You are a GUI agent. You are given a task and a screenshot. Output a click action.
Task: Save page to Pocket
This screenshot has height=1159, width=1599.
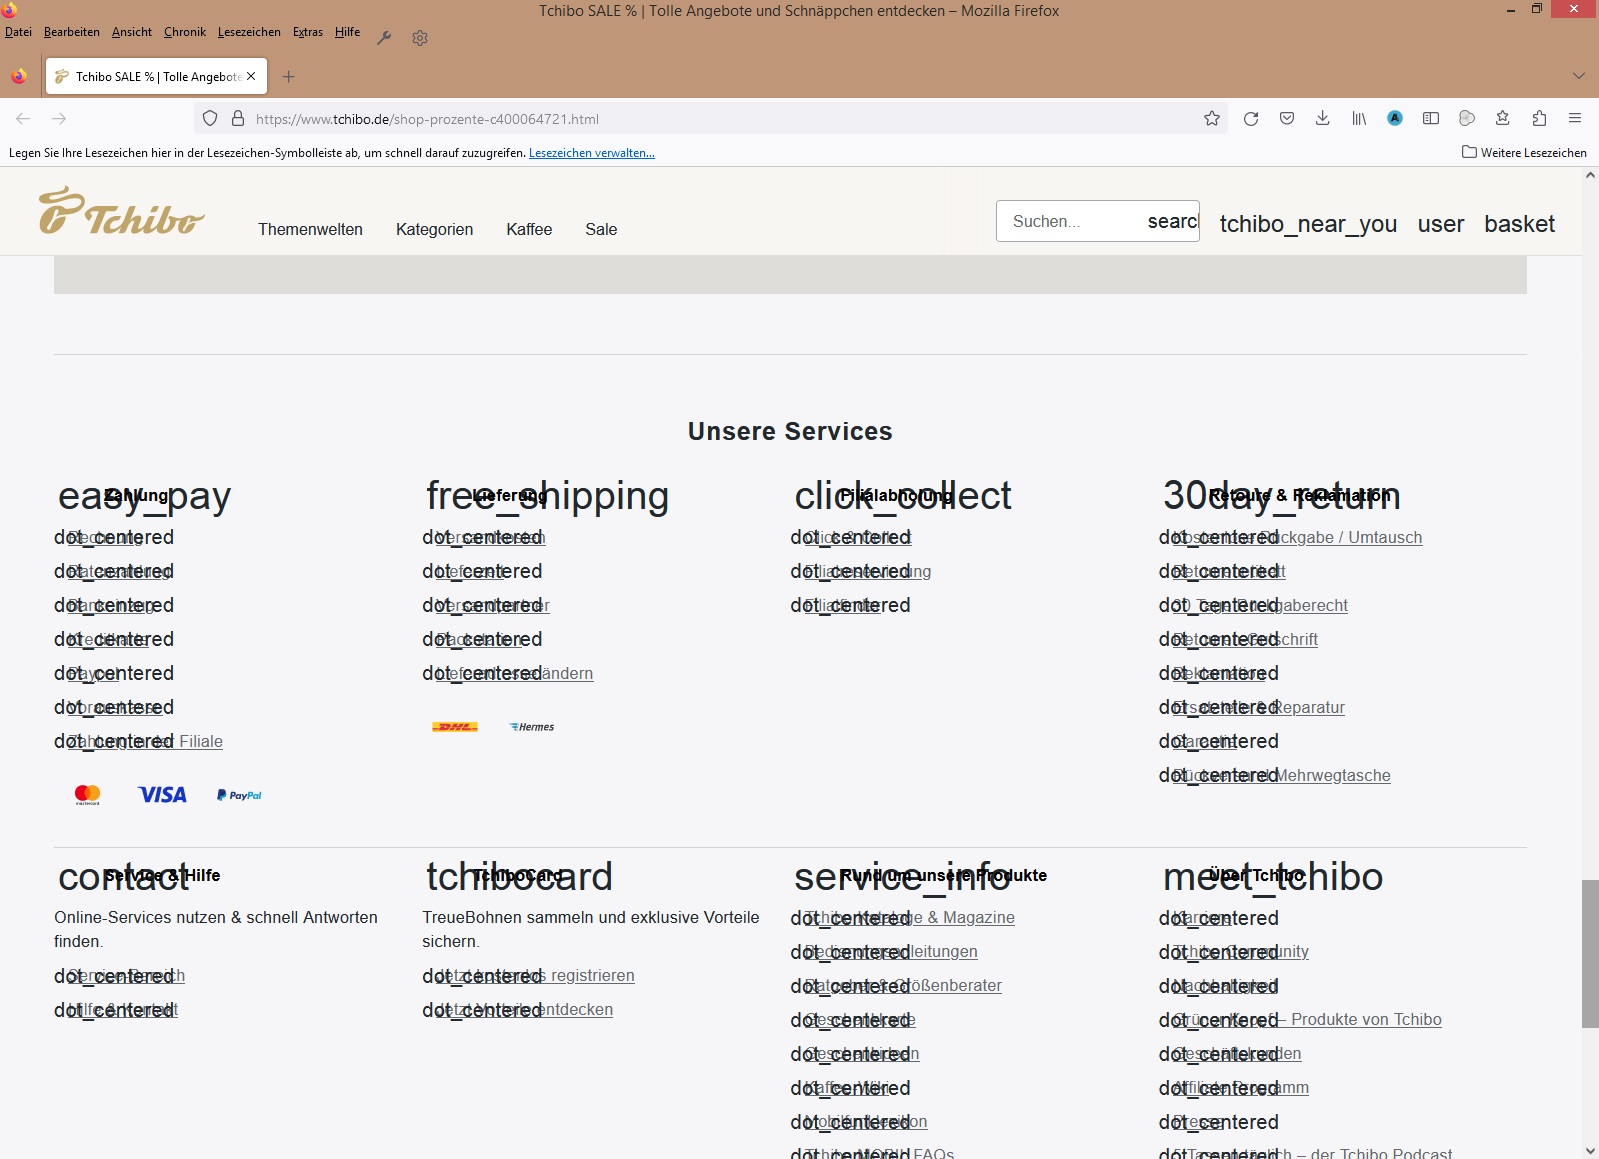coord(1287,119)
